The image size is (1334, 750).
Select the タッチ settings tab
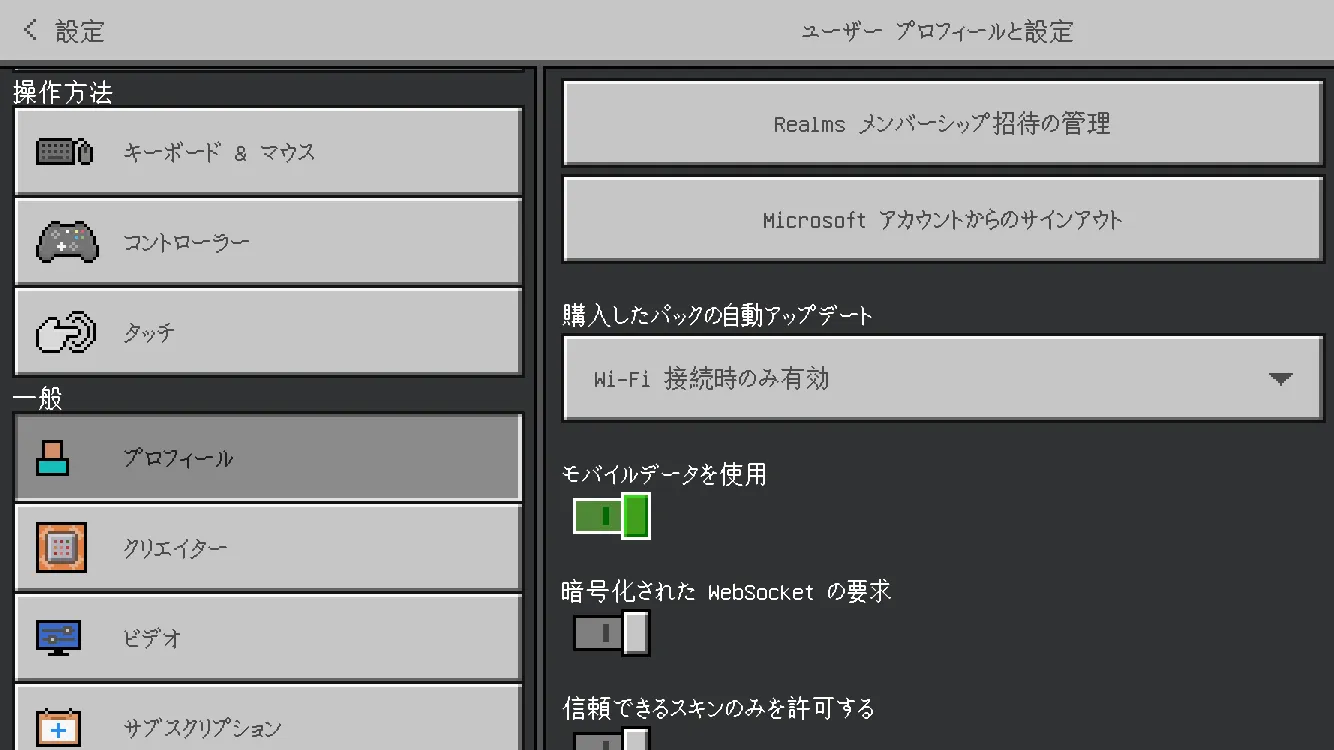[268, 332]
